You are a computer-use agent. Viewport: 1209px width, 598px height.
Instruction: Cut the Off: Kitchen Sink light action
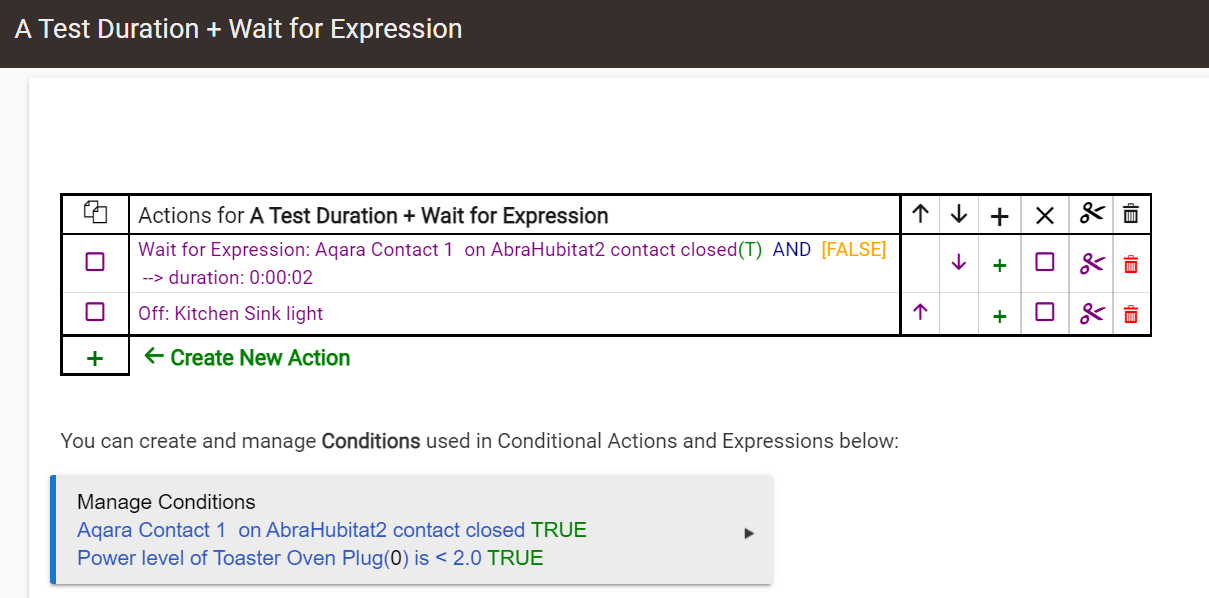click(1092, 314)
